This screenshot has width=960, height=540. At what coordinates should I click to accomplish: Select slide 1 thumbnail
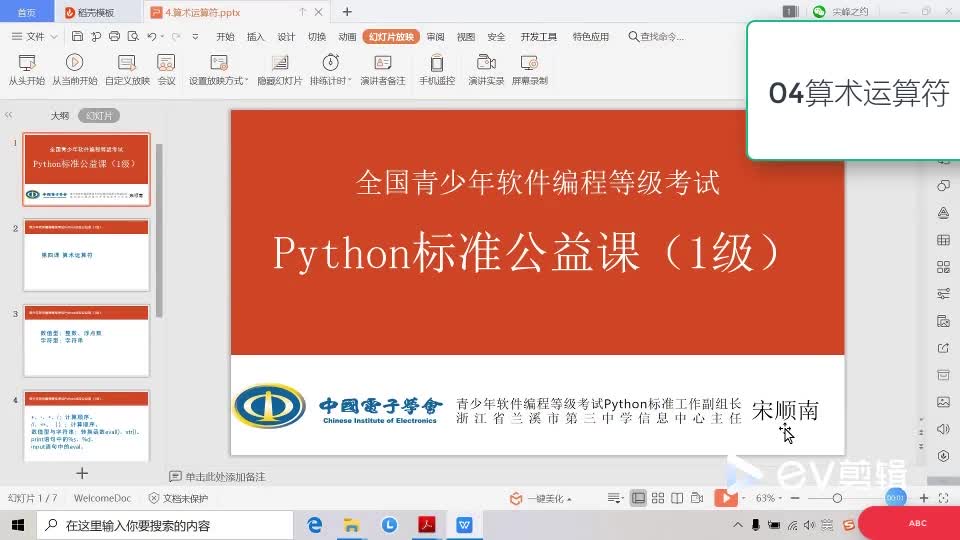[86, 169]
